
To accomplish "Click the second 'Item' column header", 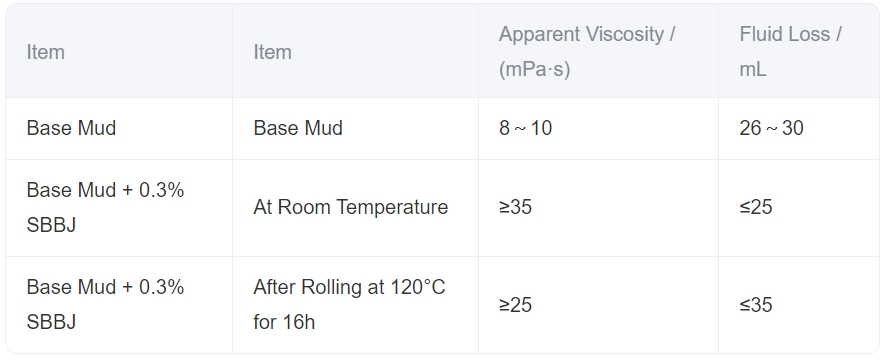I will [x=272, y=52].
